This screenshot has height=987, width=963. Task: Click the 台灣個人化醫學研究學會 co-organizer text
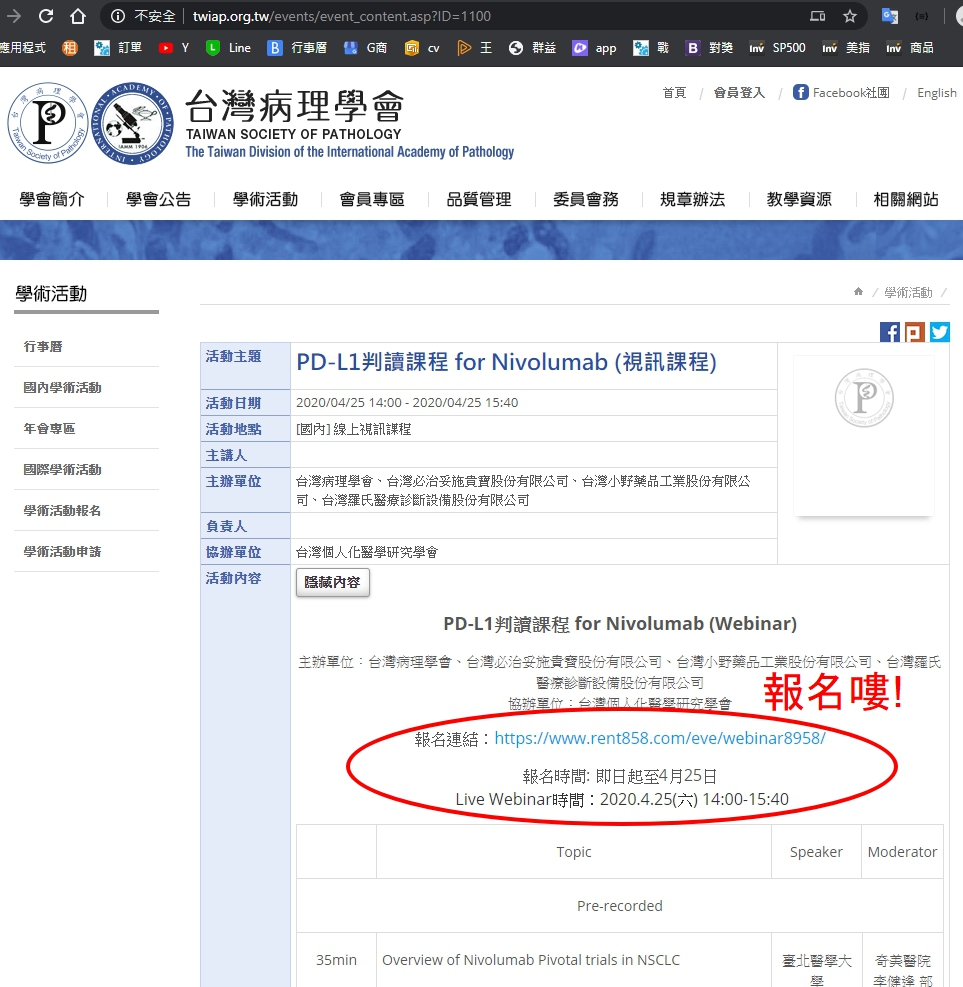point(367,552)
